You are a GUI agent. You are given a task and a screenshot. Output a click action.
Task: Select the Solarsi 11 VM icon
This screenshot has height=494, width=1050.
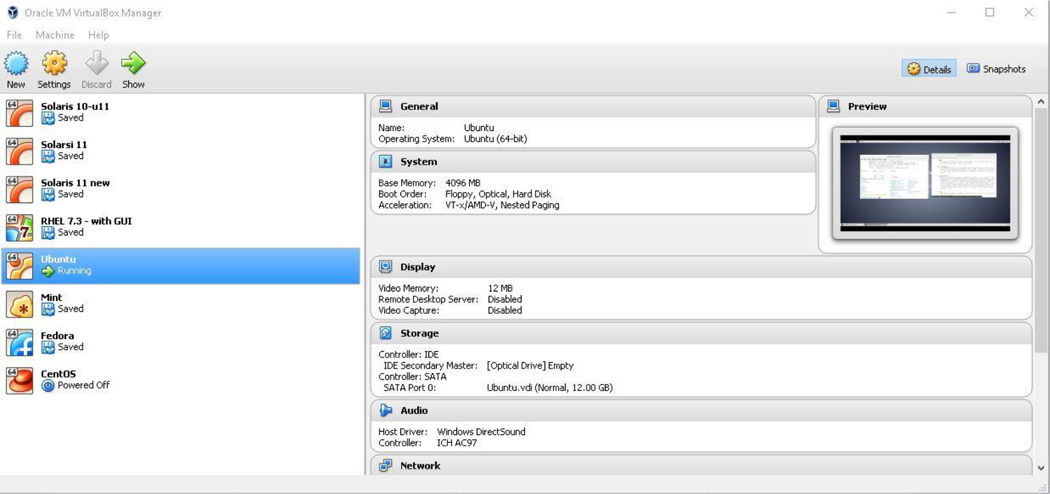tap(19, 151)
